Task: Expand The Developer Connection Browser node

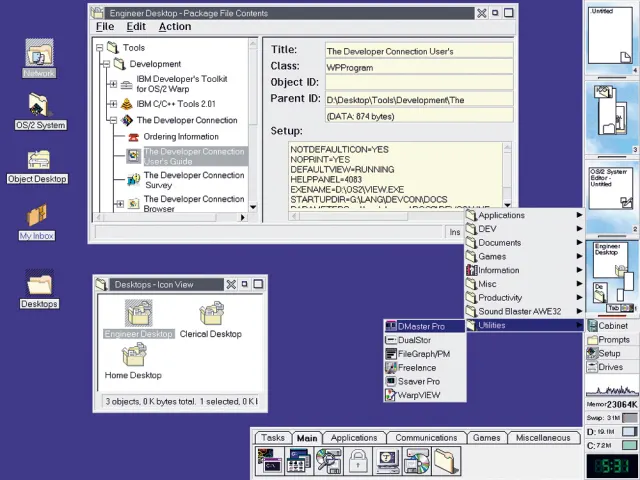Action: [x=120, y=204]
